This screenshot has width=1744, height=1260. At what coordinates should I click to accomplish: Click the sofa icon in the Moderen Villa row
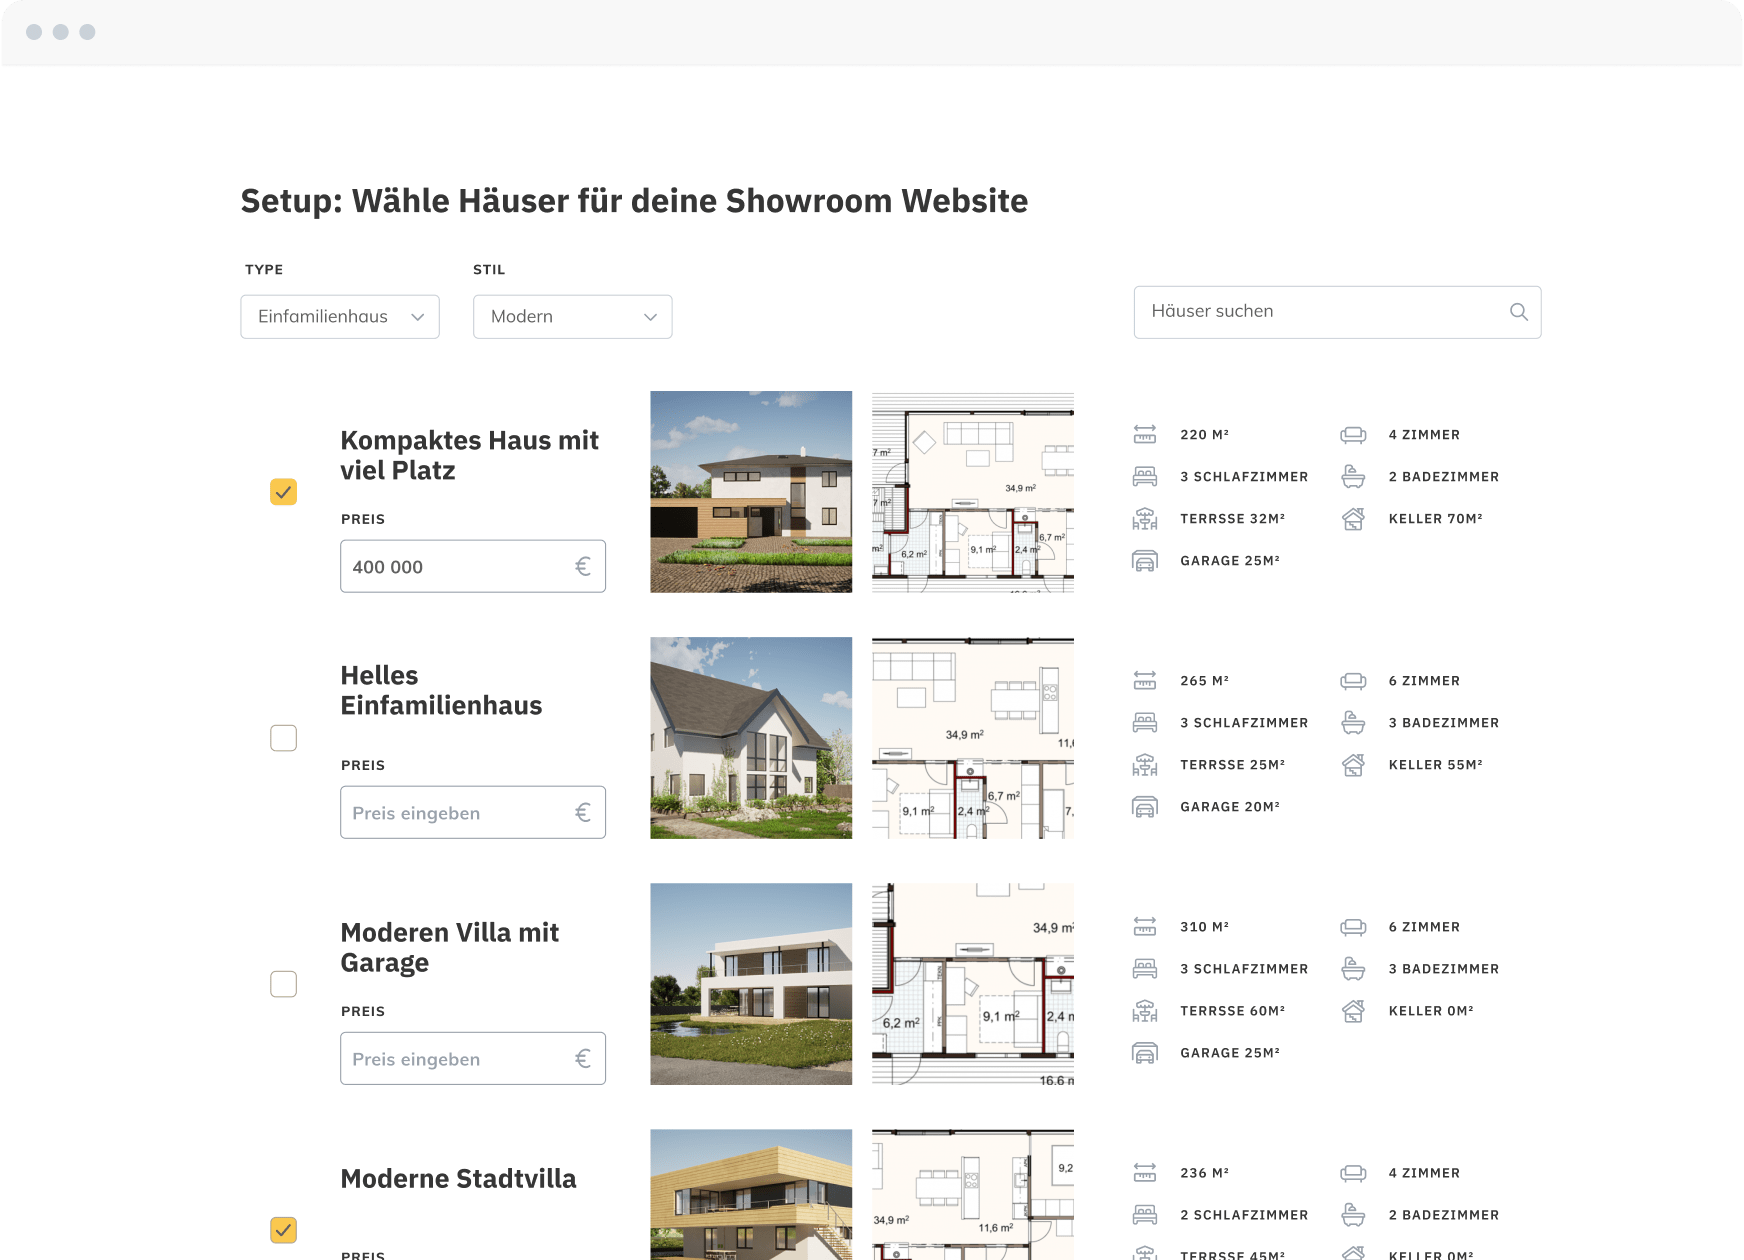(1353, 927)
